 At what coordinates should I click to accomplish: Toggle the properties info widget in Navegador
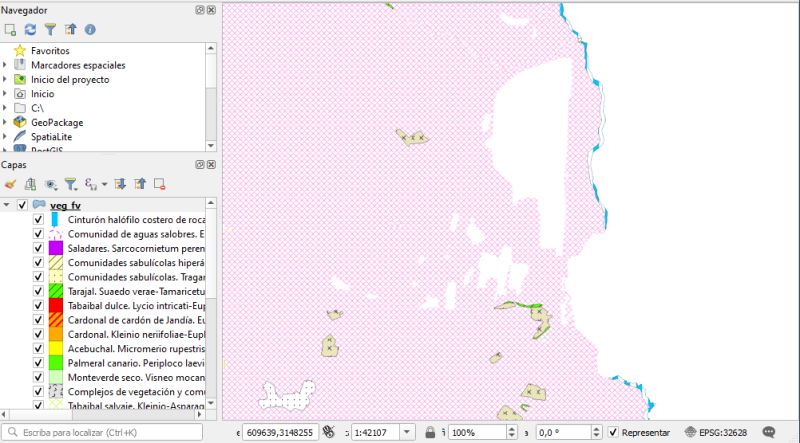90,30
